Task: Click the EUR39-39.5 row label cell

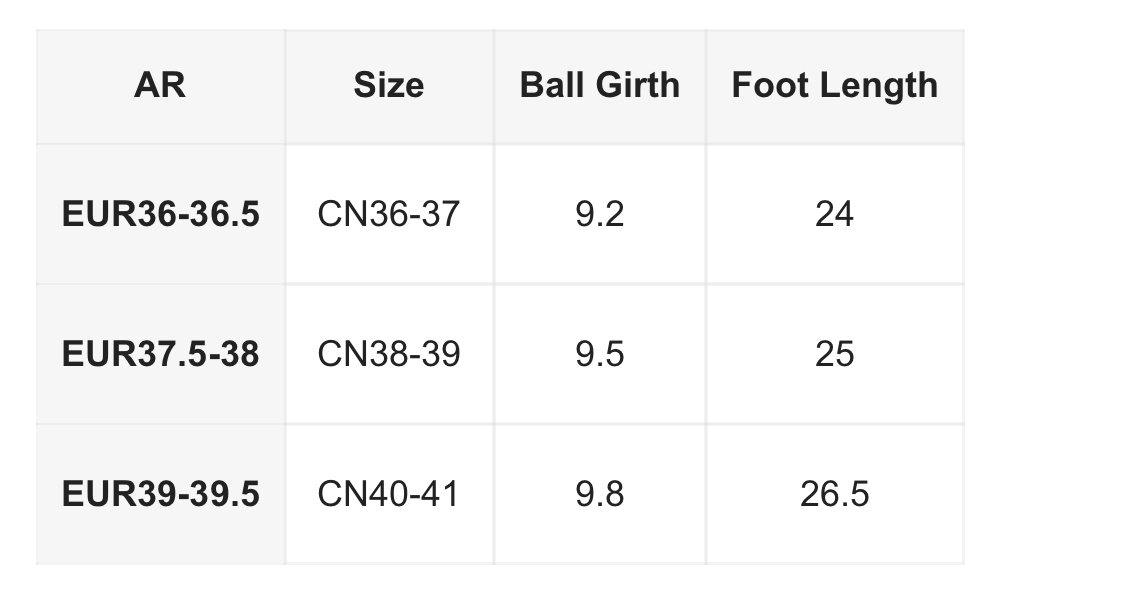Action: (x=160, y=494)
